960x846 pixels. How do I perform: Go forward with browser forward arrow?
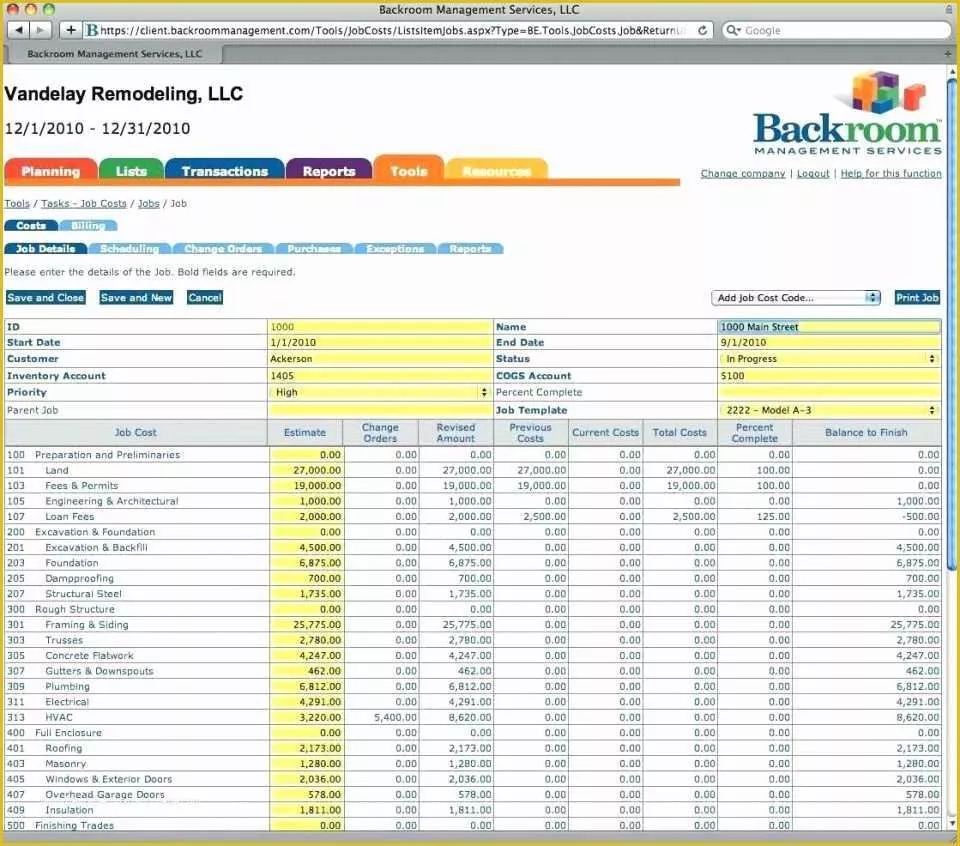pos(40,30)
